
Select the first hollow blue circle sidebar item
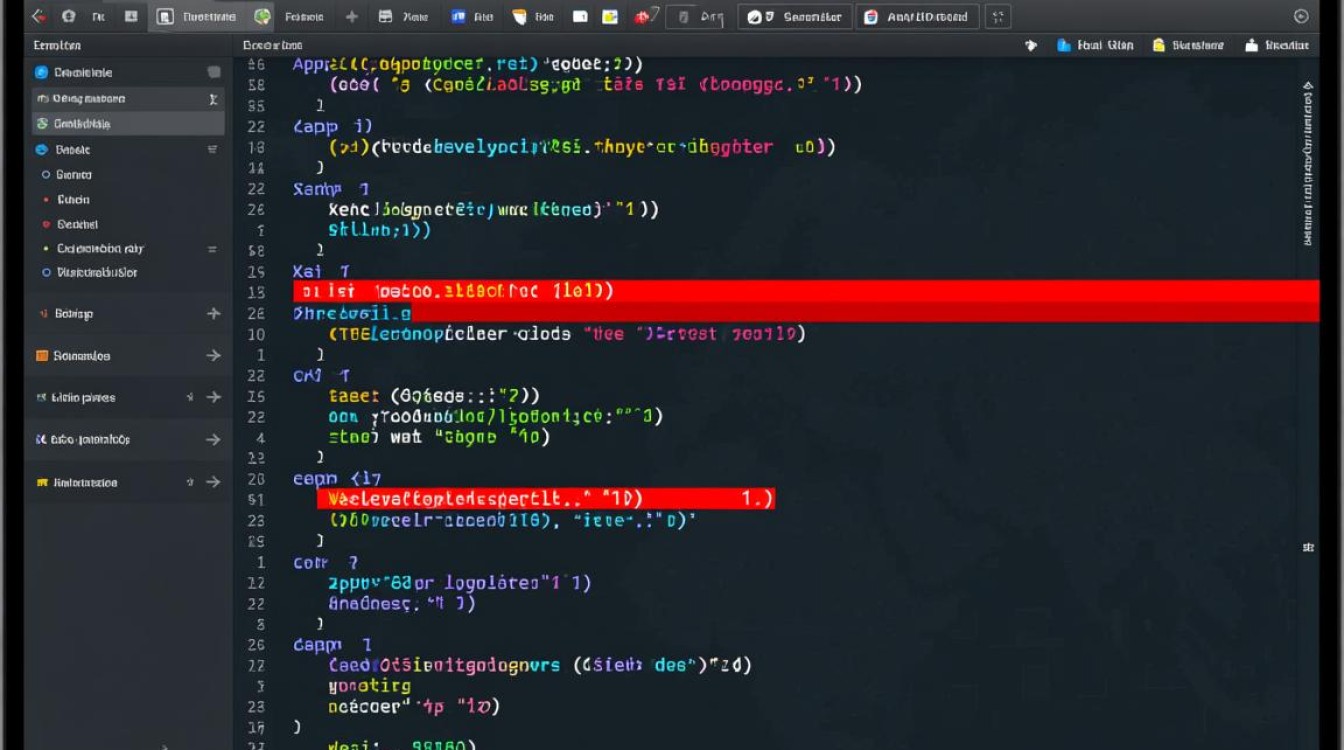(46, 174)
